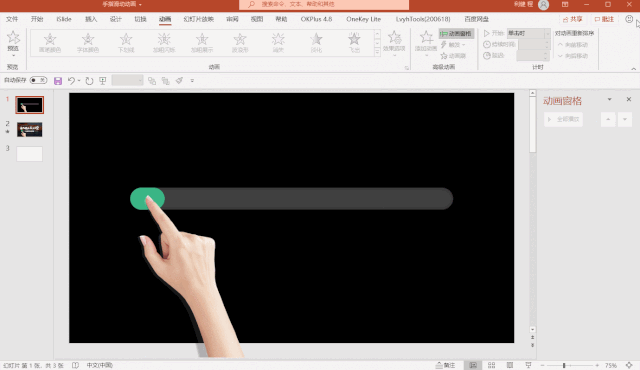The image size is (640, 370).
Task: Switch to Reading View icon
Action: 510,365
